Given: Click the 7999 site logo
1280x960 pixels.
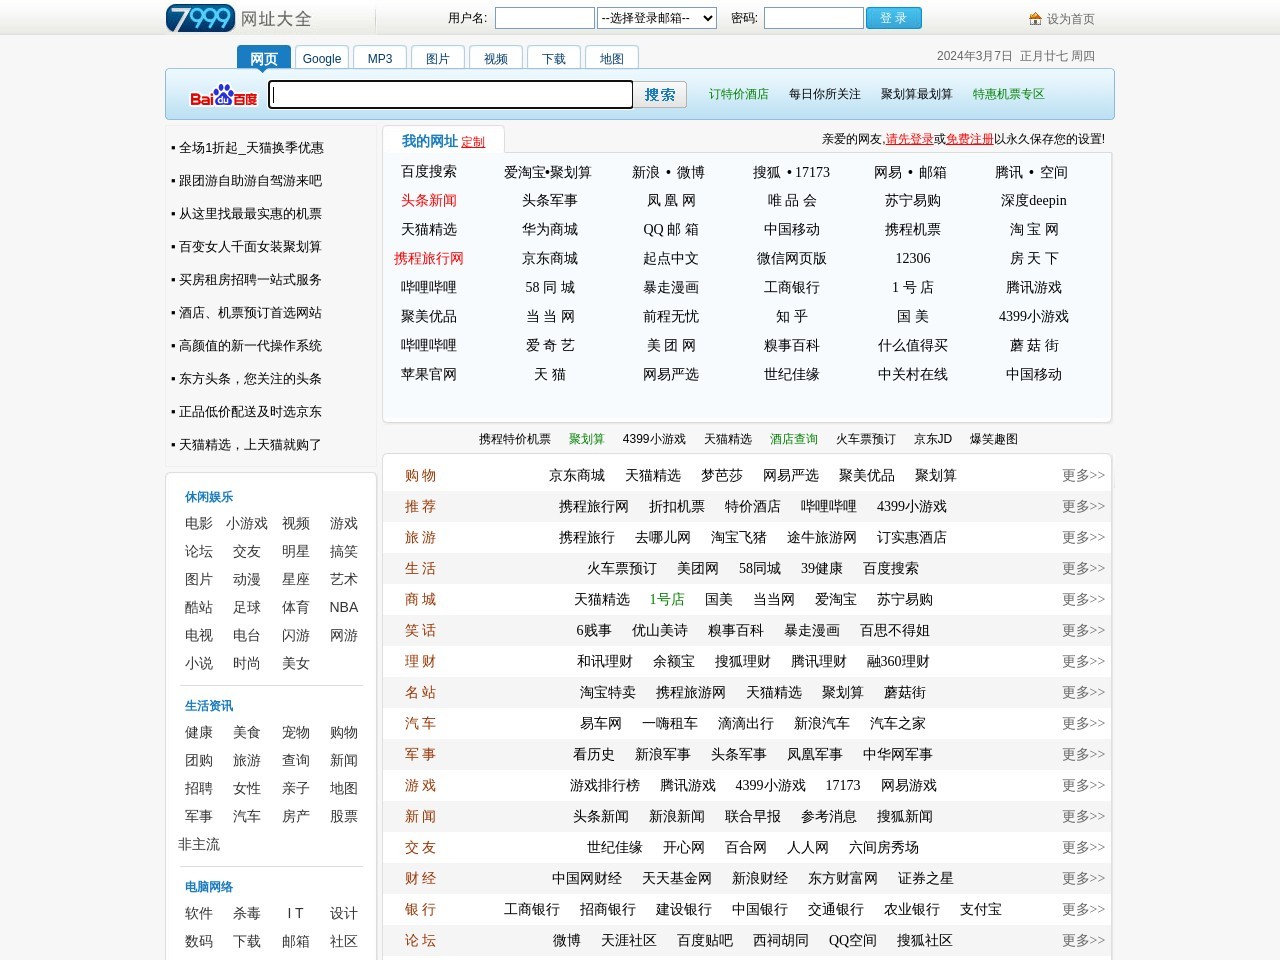Looking at the screenshot, I should point(200,18).
